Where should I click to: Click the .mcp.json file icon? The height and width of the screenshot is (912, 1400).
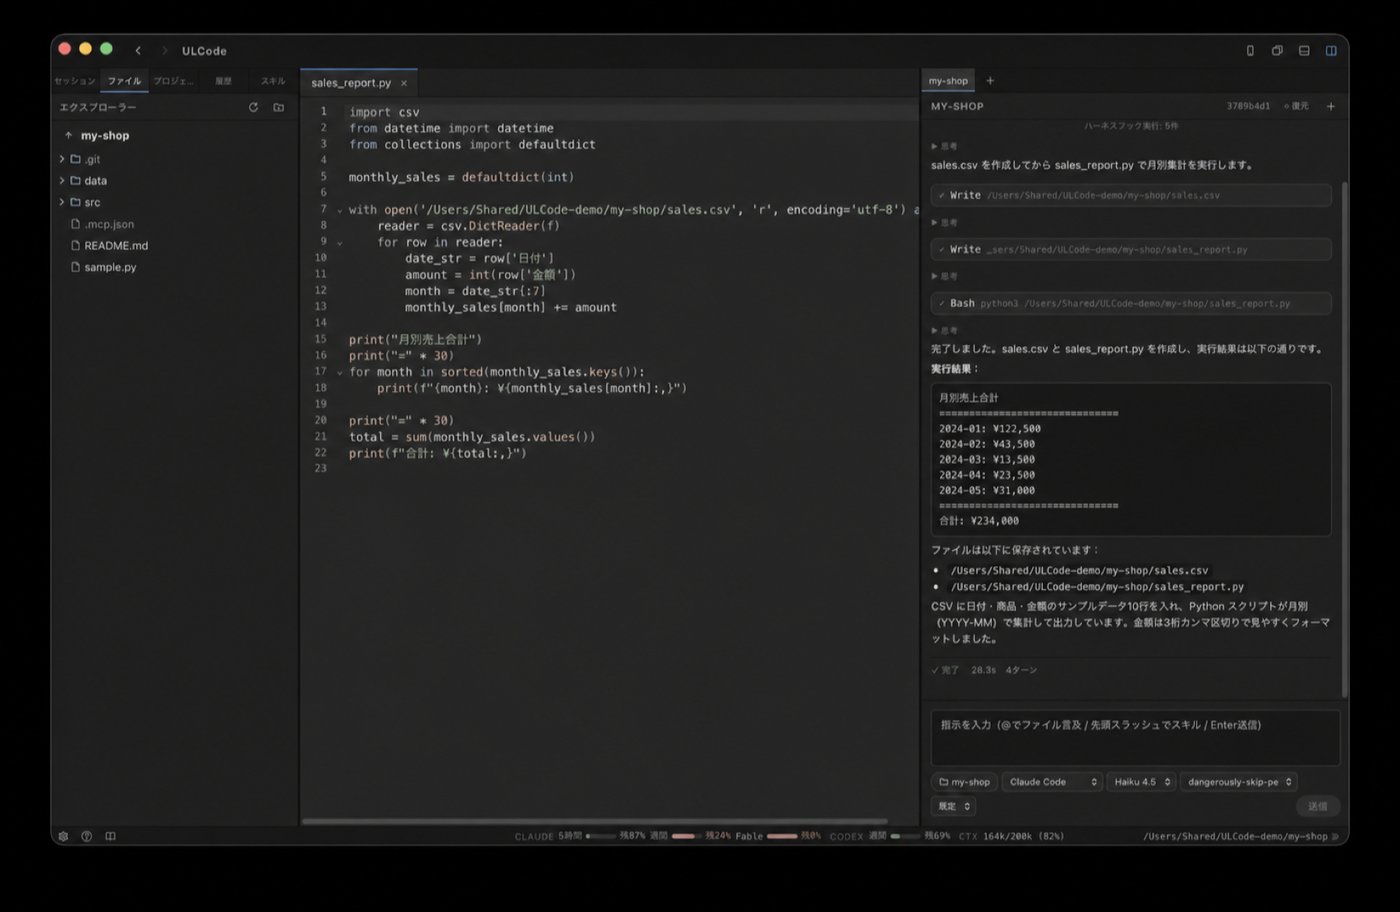tap(75, 224)
